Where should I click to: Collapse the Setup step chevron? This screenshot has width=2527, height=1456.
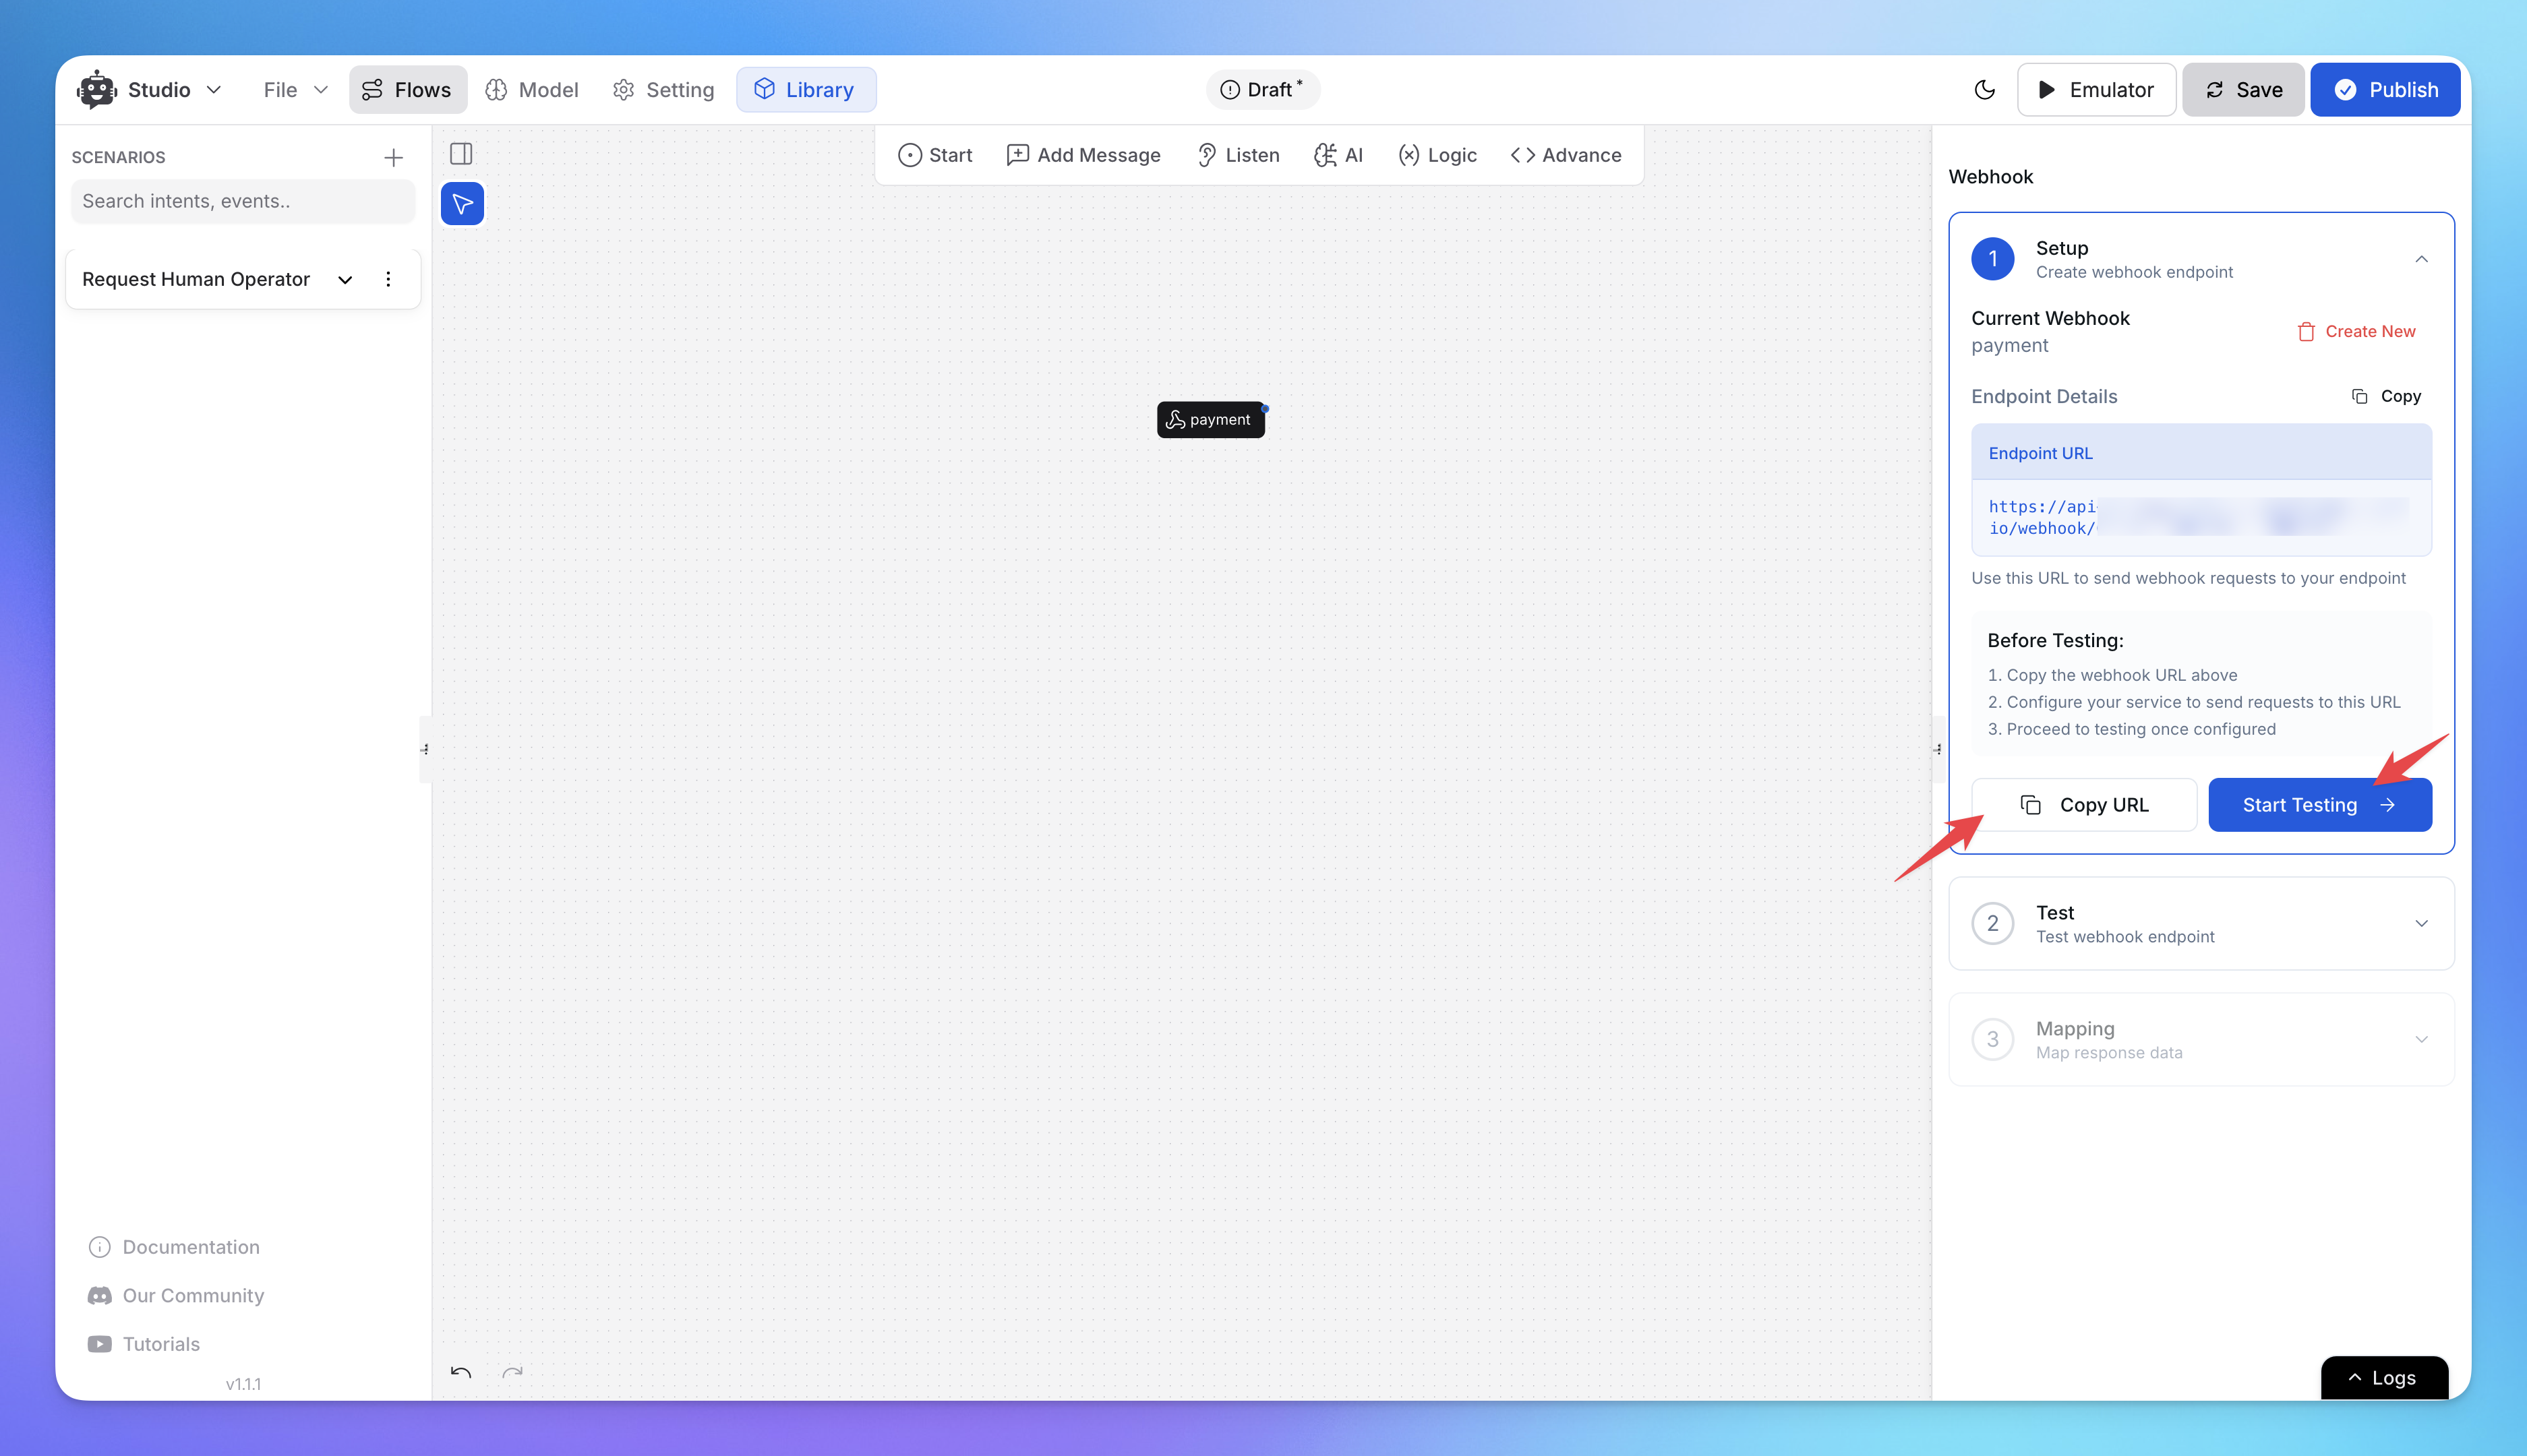click(x=2421, y=259)
